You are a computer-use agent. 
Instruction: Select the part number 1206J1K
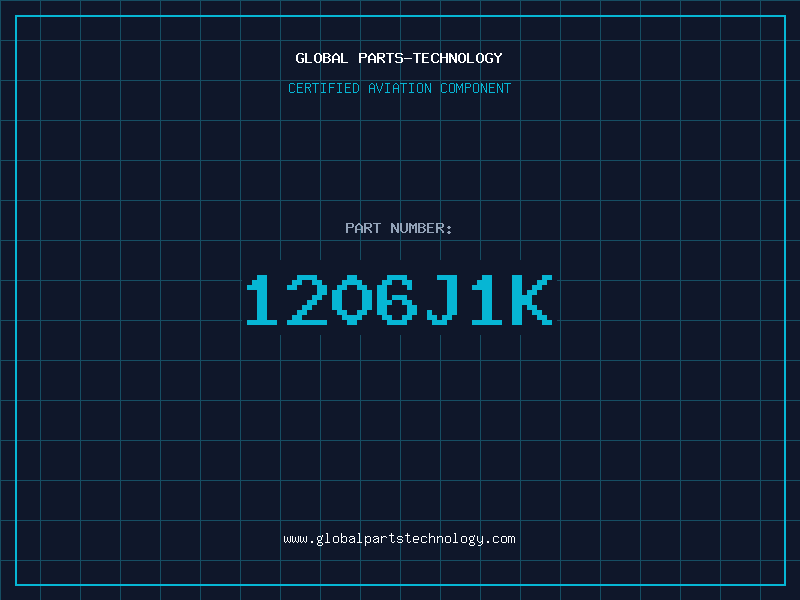coord(399,299)
